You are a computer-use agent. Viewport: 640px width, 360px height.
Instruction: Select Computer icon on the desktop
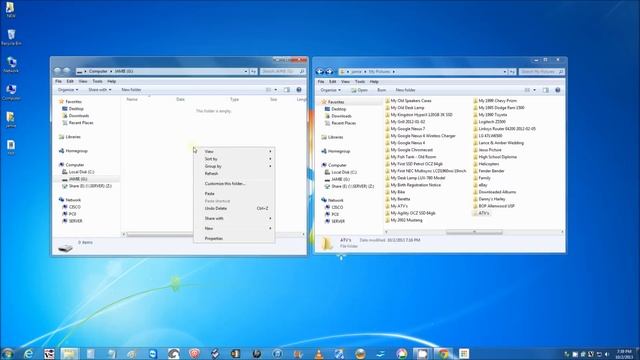point(11,92)
